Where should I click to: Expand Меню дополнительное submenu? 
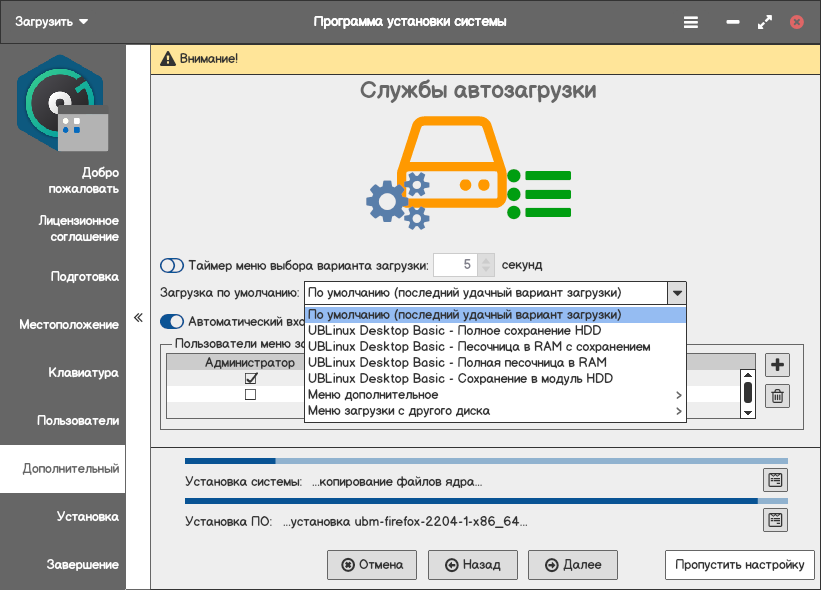(x=495, y=395)
